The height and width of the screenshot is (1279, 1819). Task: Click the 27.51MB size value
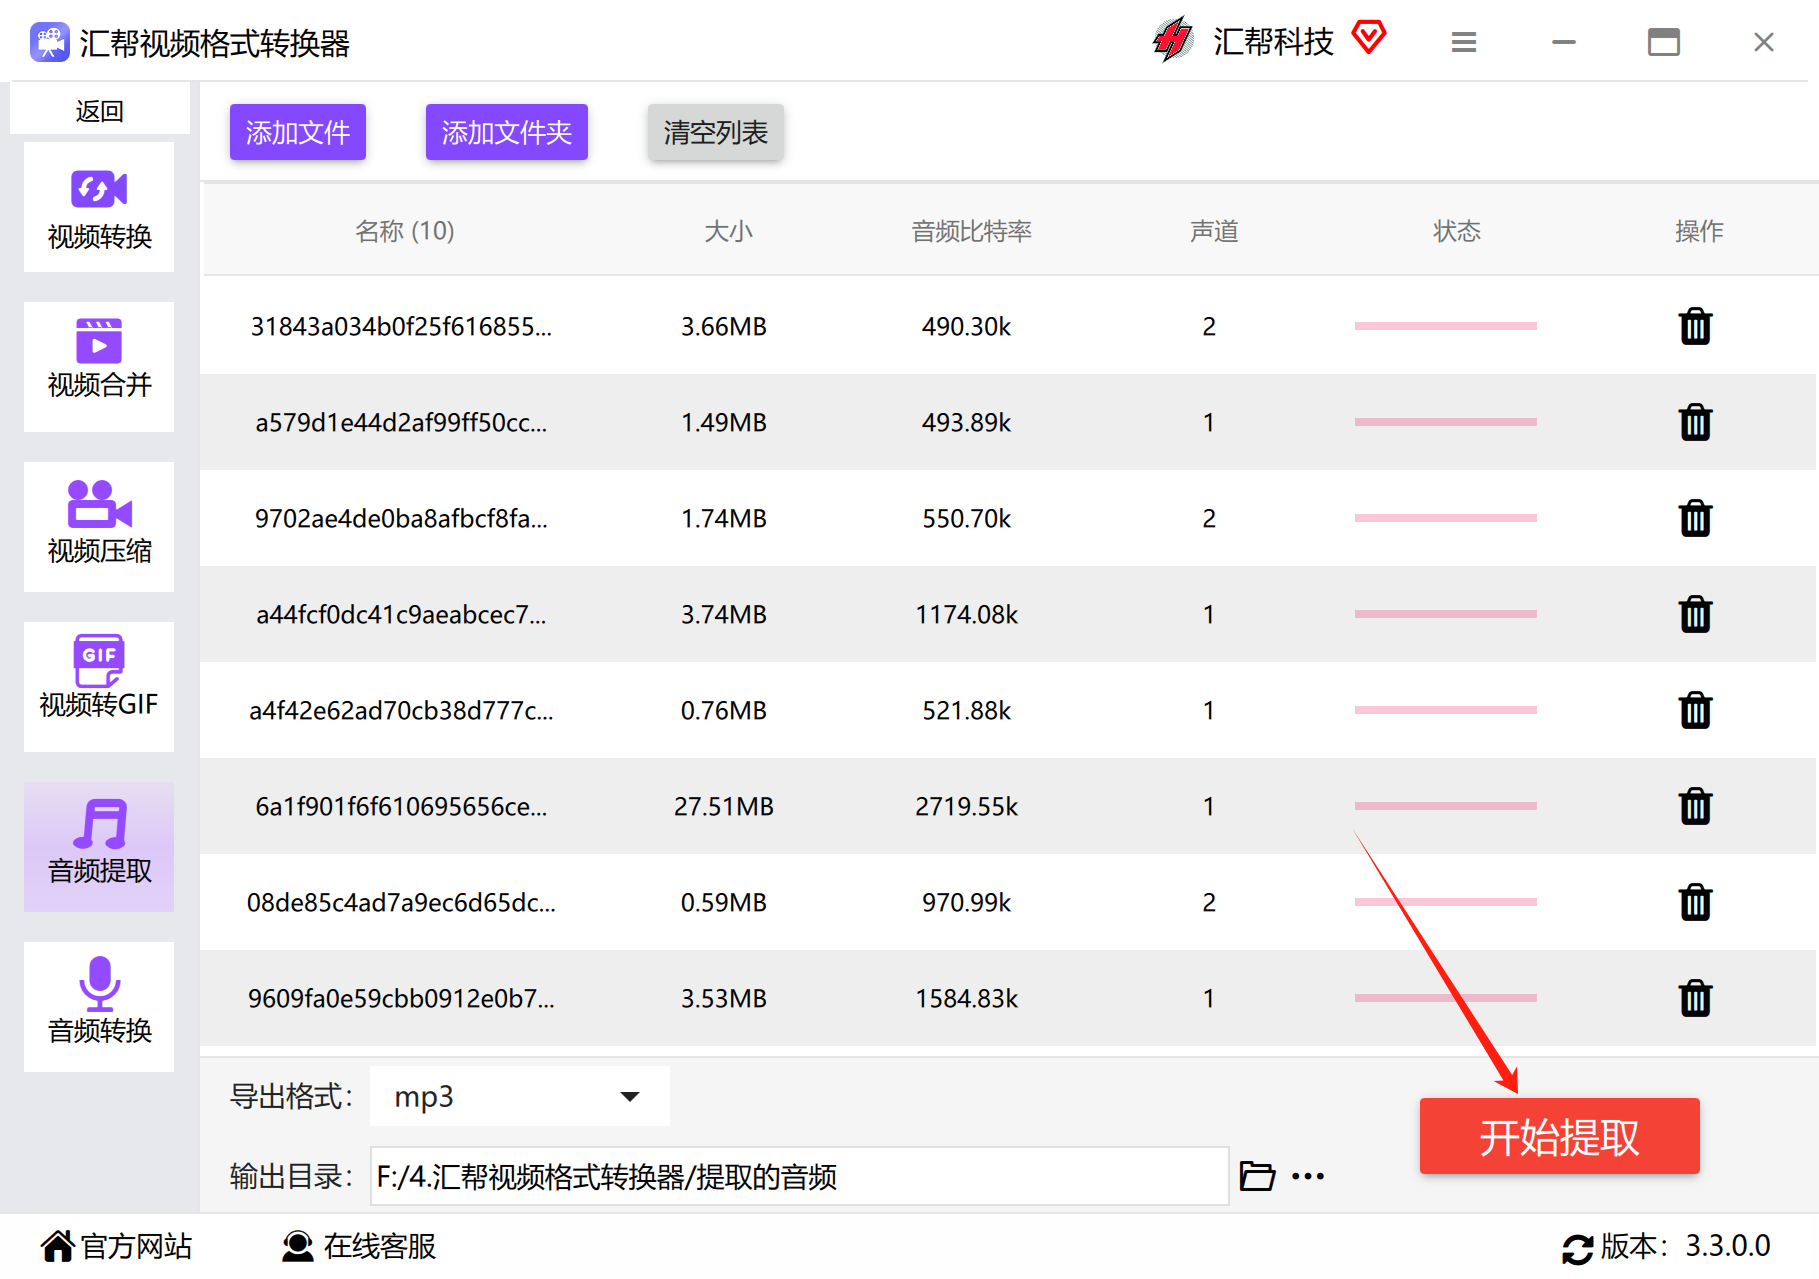pos(724,806)
